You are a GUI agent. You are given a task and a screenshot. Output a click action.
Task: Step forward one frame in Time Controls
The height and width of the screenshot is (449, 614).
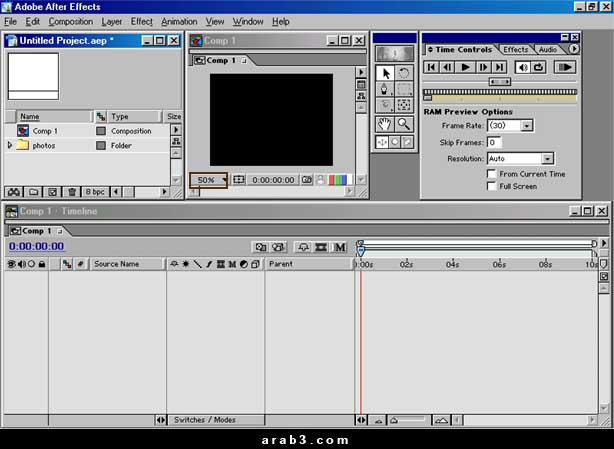(x=483, y=67)
